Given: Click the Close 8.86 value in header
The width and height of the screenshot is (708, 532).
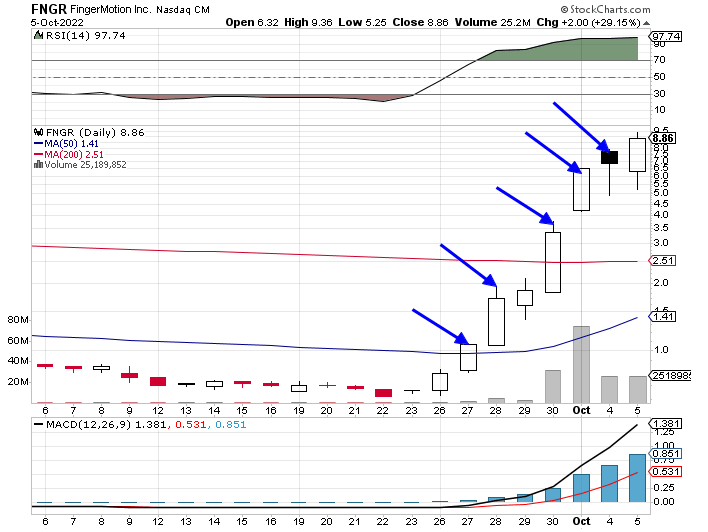Looking at the screenshot, I should [420, 23].
